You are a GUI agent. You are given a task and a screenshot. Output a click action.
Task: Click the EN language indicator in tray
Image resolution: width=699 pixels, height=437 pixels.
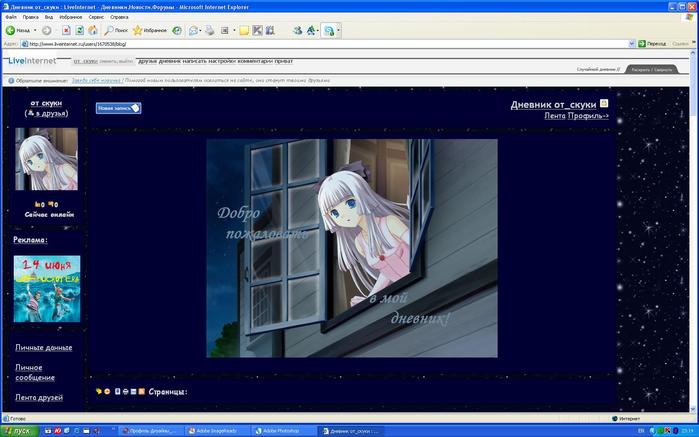pos(641,431)
